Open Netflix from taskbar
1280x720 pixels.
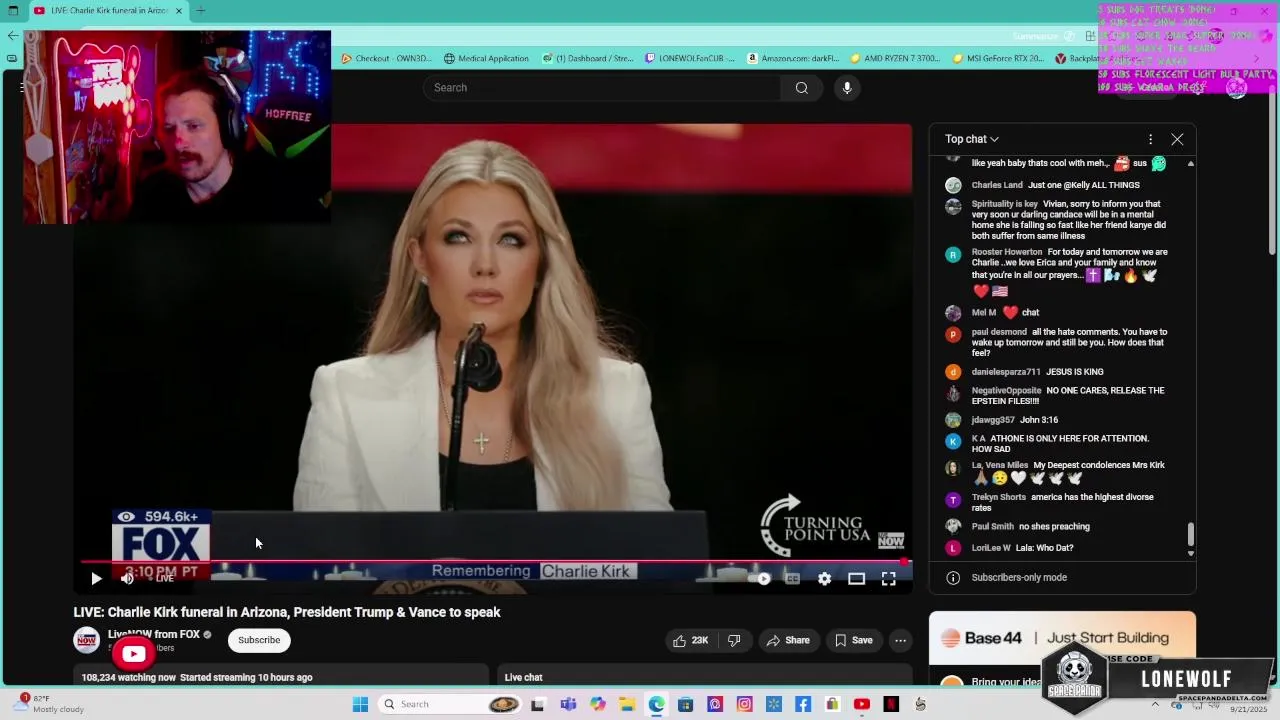pyautogui.click(x=891, y=704)
